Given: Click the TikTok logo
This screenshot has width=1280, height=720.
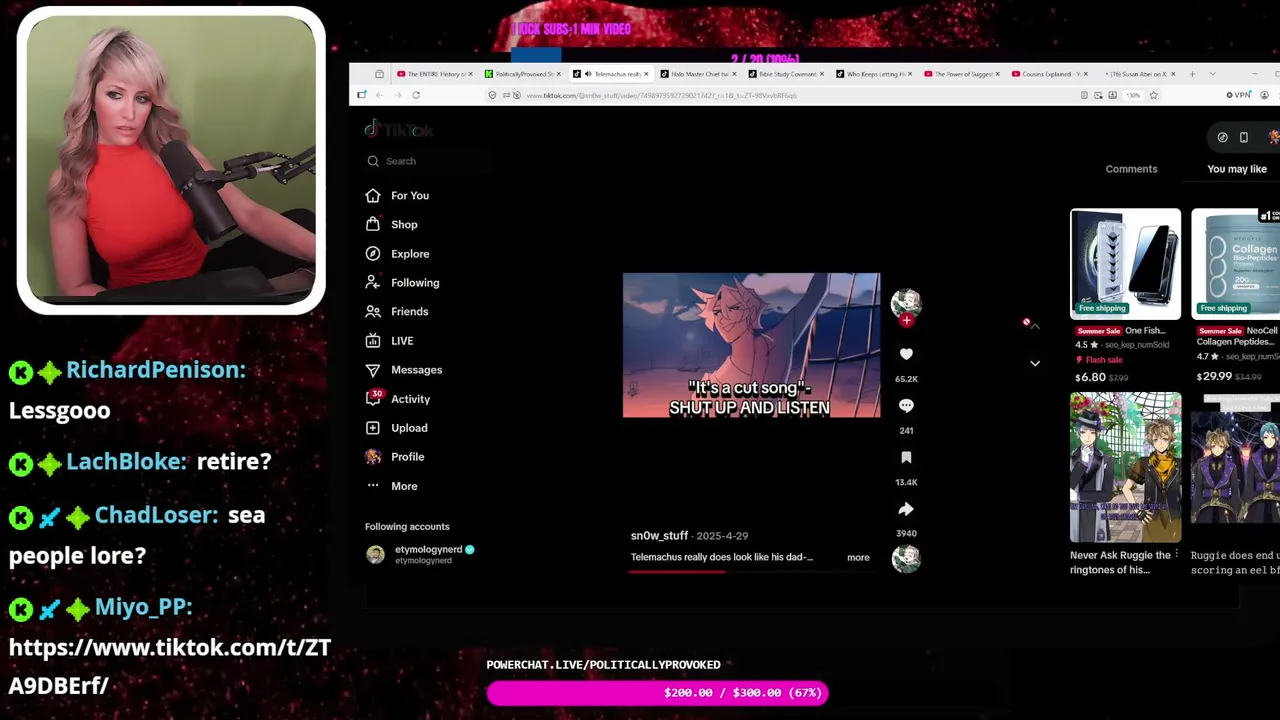Looking at the screenshot, I should tap(399, 130).
